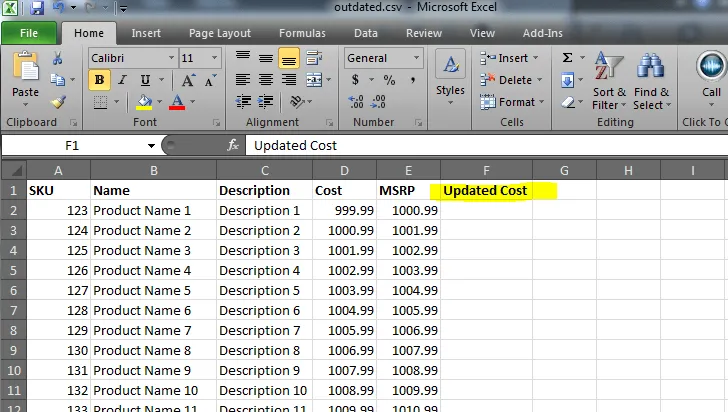Expand the General number format dropdown
This screenshot has width=728, height=412.
click(415, 58)
